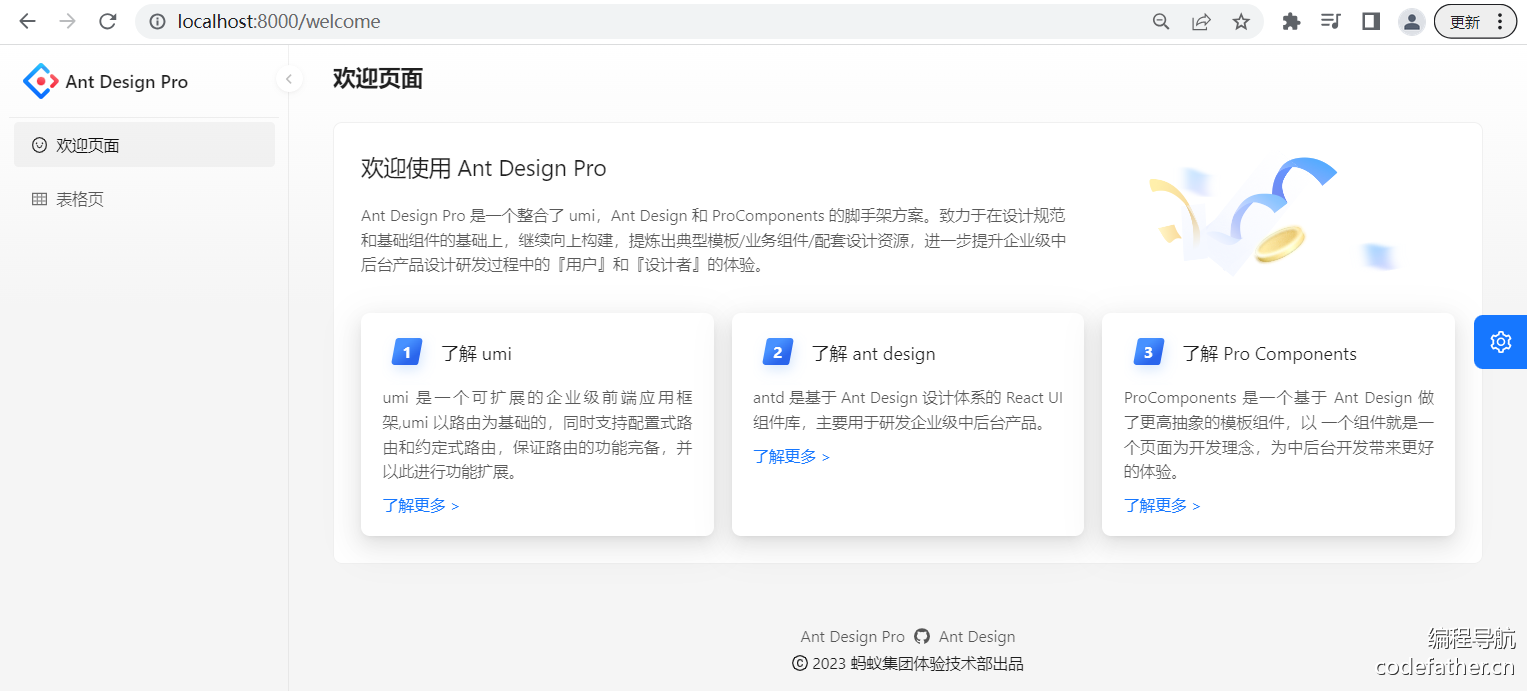Click the 了解 umi card title
1527x691 pixels.
[x=477, y=353]
